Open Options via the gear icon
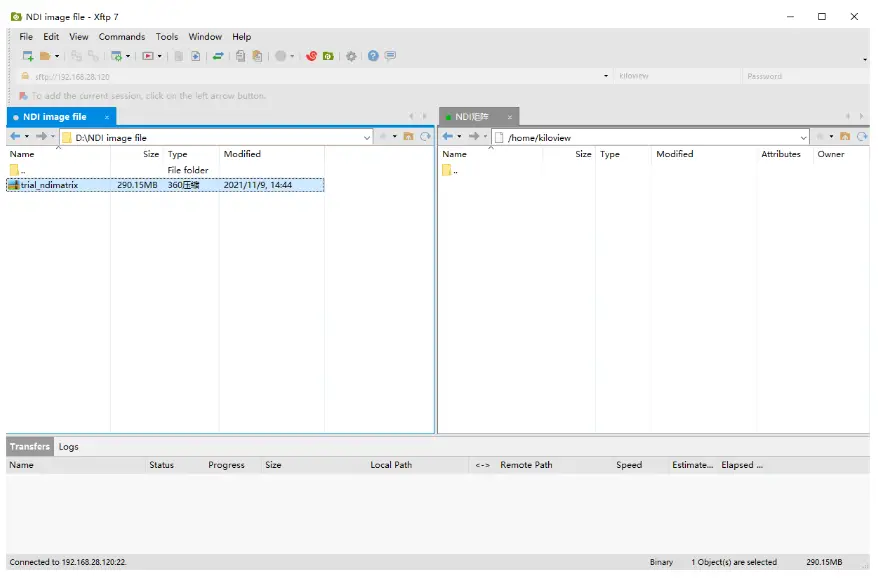The image size is (878, 581). [x=351, y=56]
